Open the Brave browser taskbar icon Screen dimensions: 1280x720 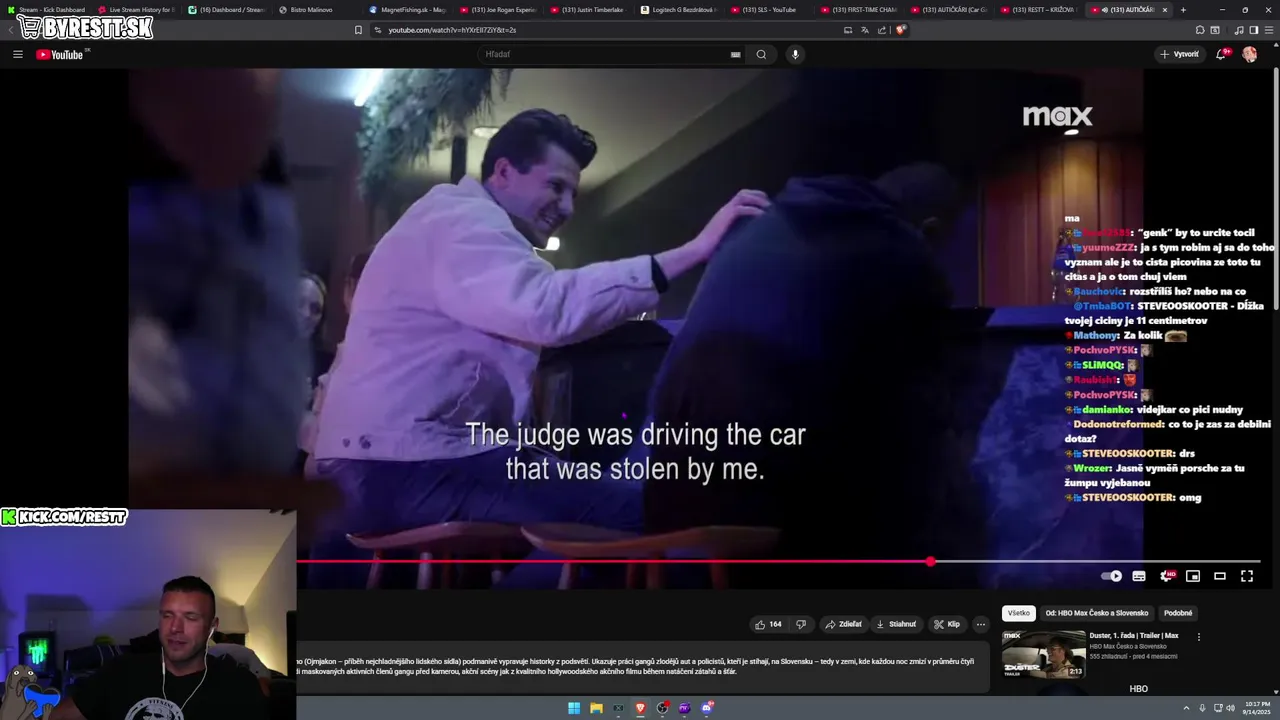pos(640,708)
